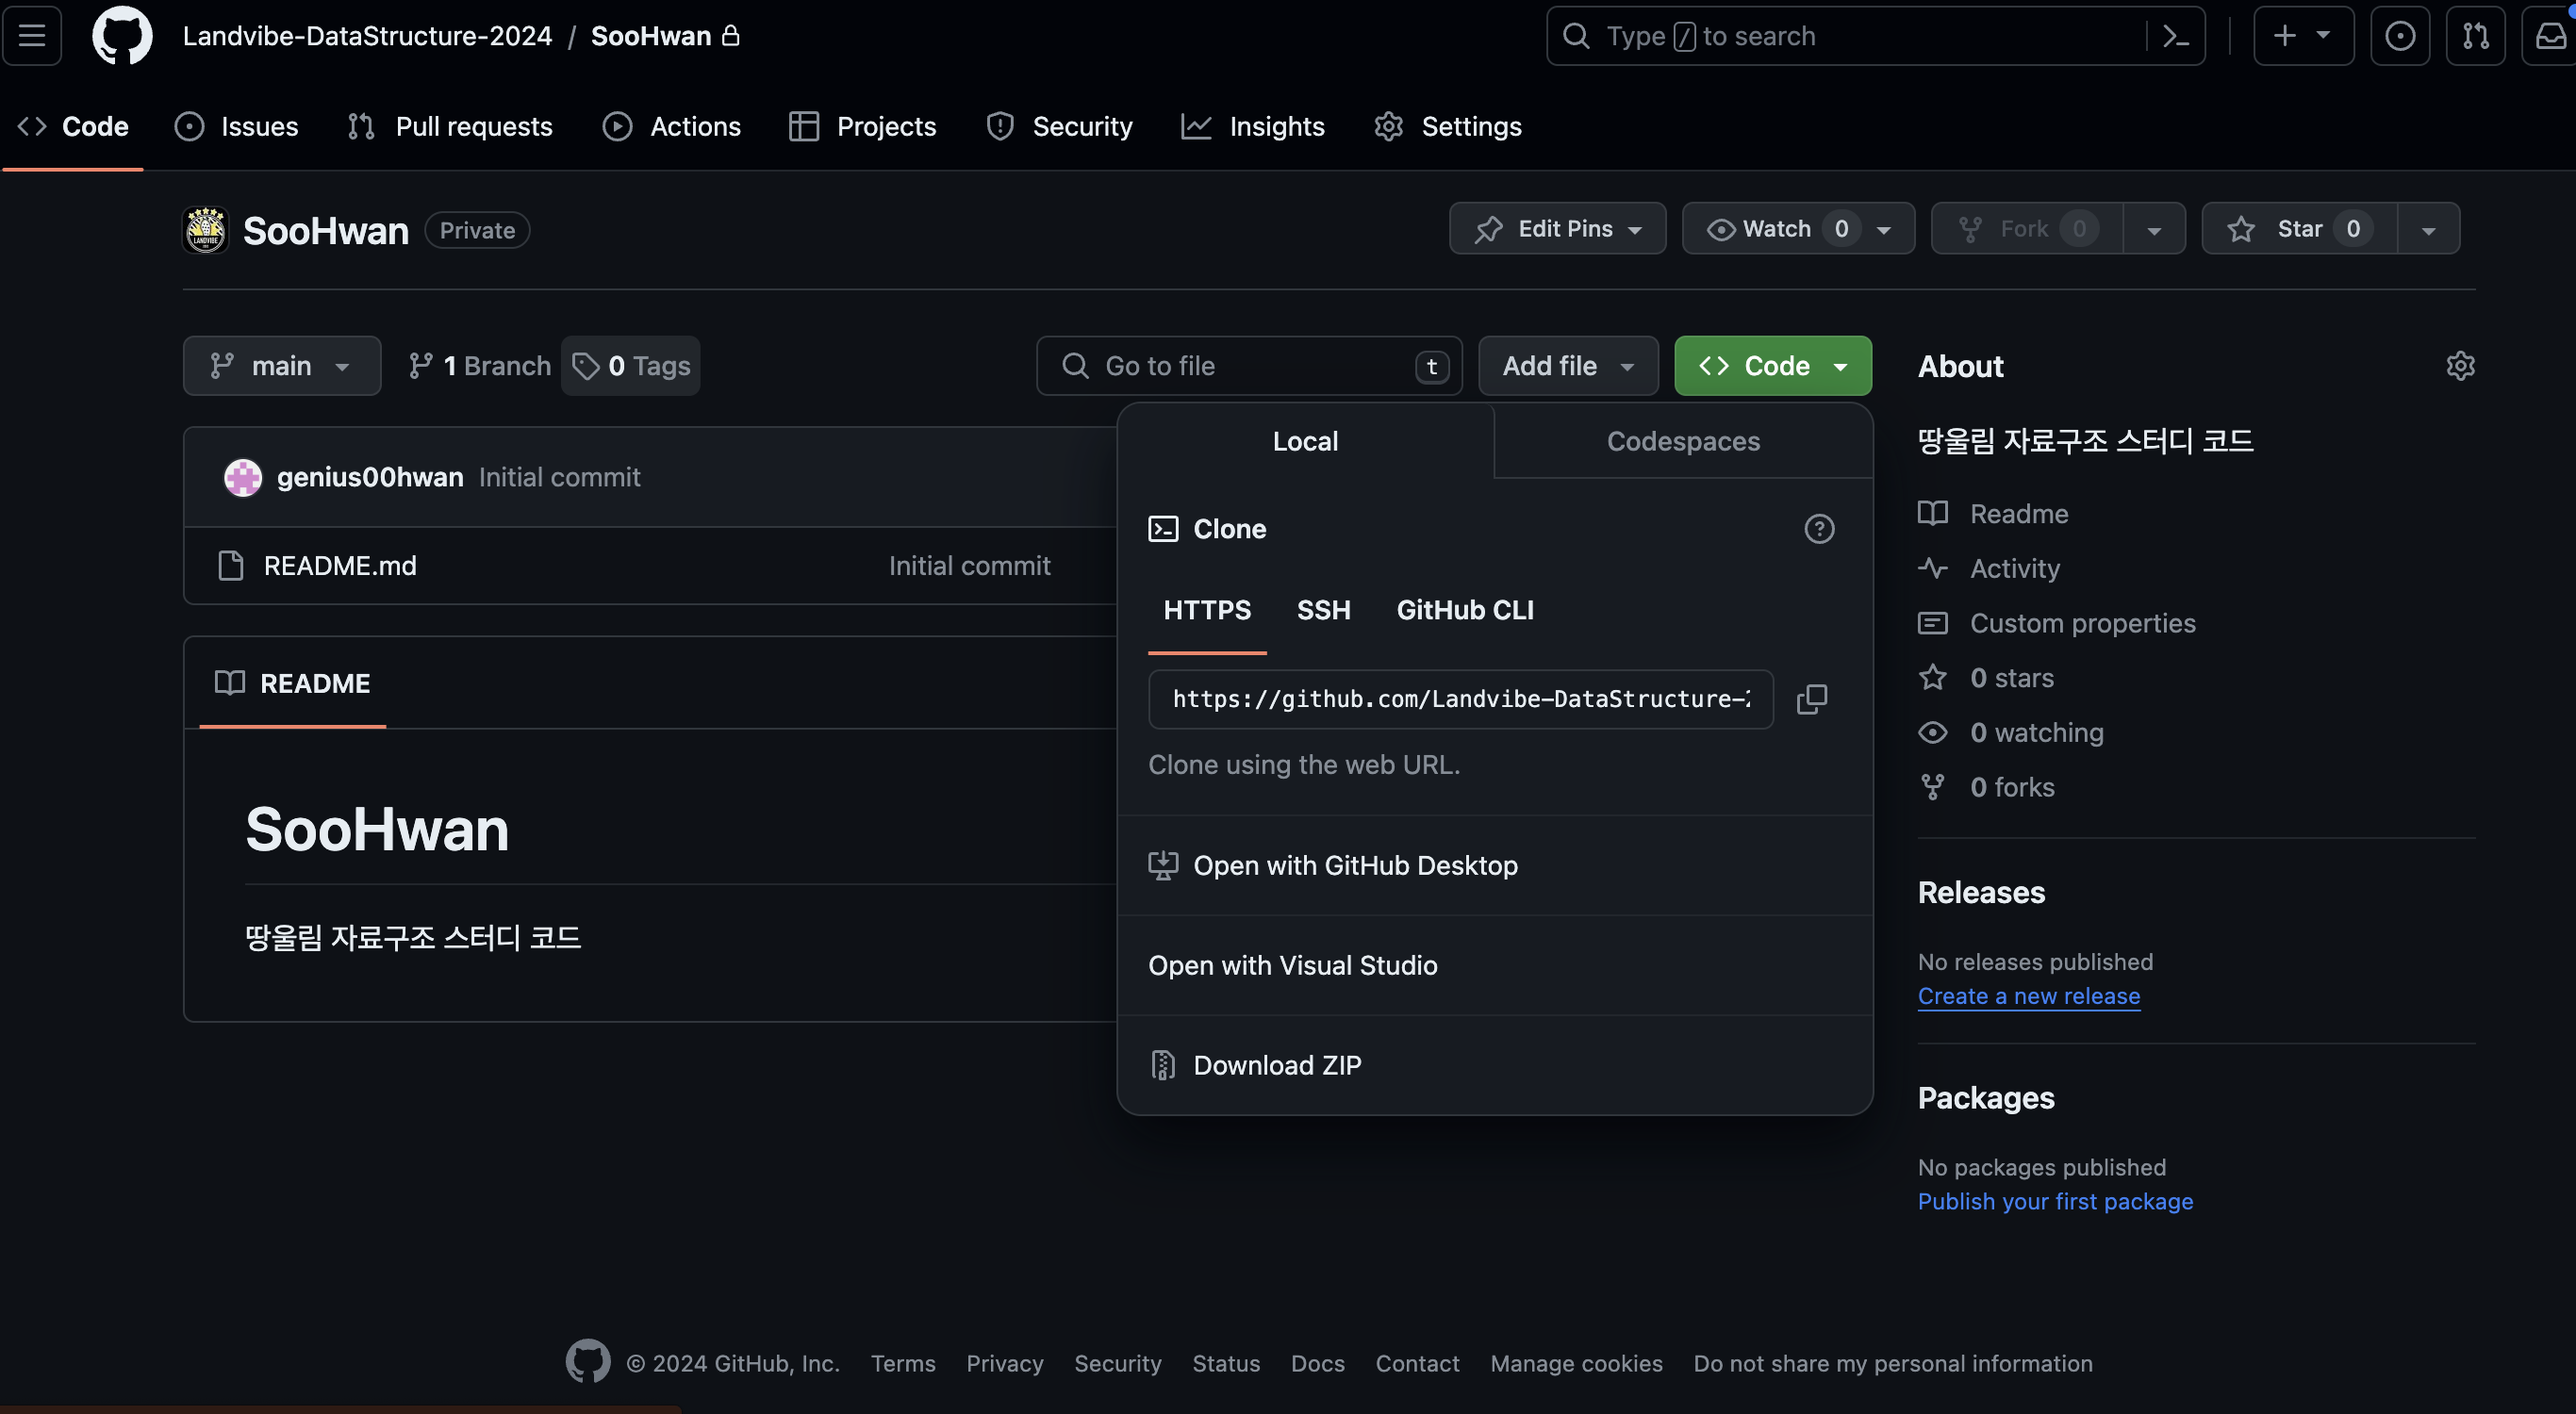Star the SooHwan repository
This screenshot has height=1414, width=2576.
2299,229
